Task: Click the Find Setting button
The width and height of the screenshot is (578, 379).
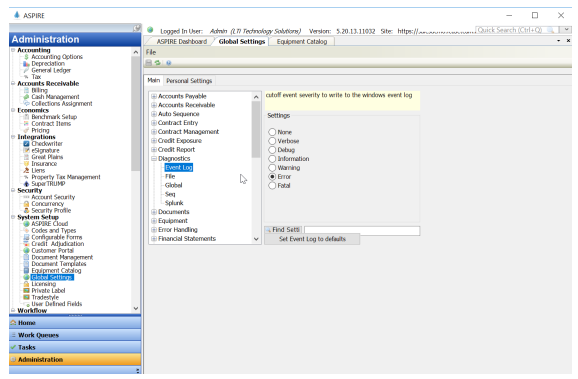Action: 283,230
